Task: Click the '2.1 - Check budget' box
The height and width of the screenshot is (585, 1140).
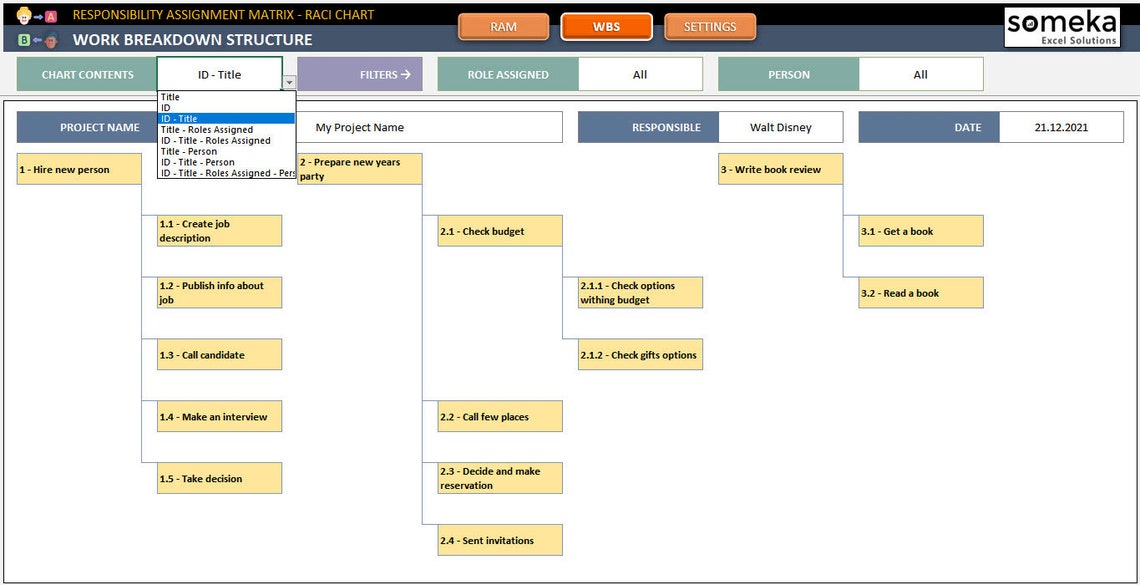Action: [x=500, y=230]
